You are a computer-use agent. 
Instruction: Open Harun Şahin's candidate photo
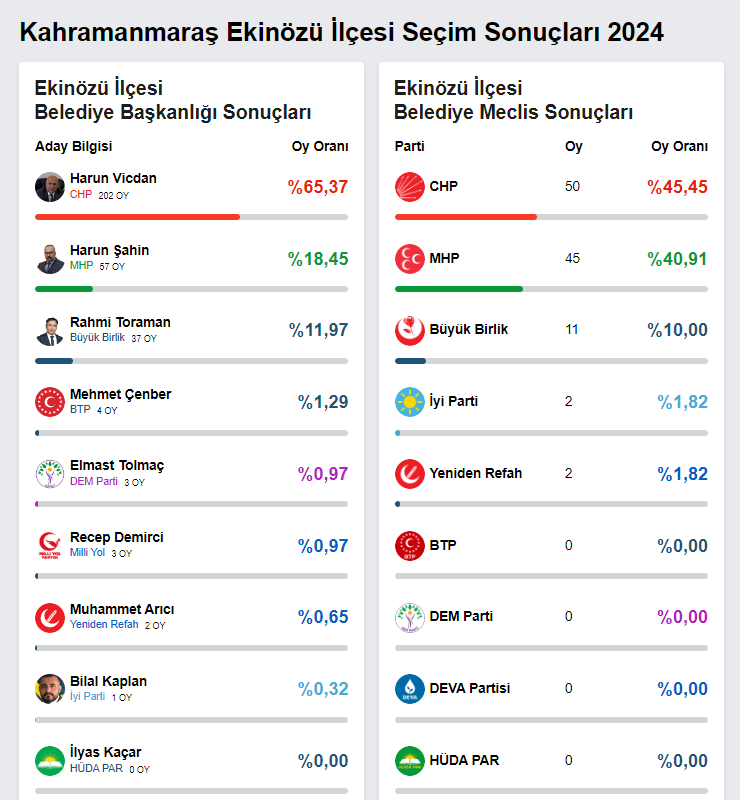50,258
